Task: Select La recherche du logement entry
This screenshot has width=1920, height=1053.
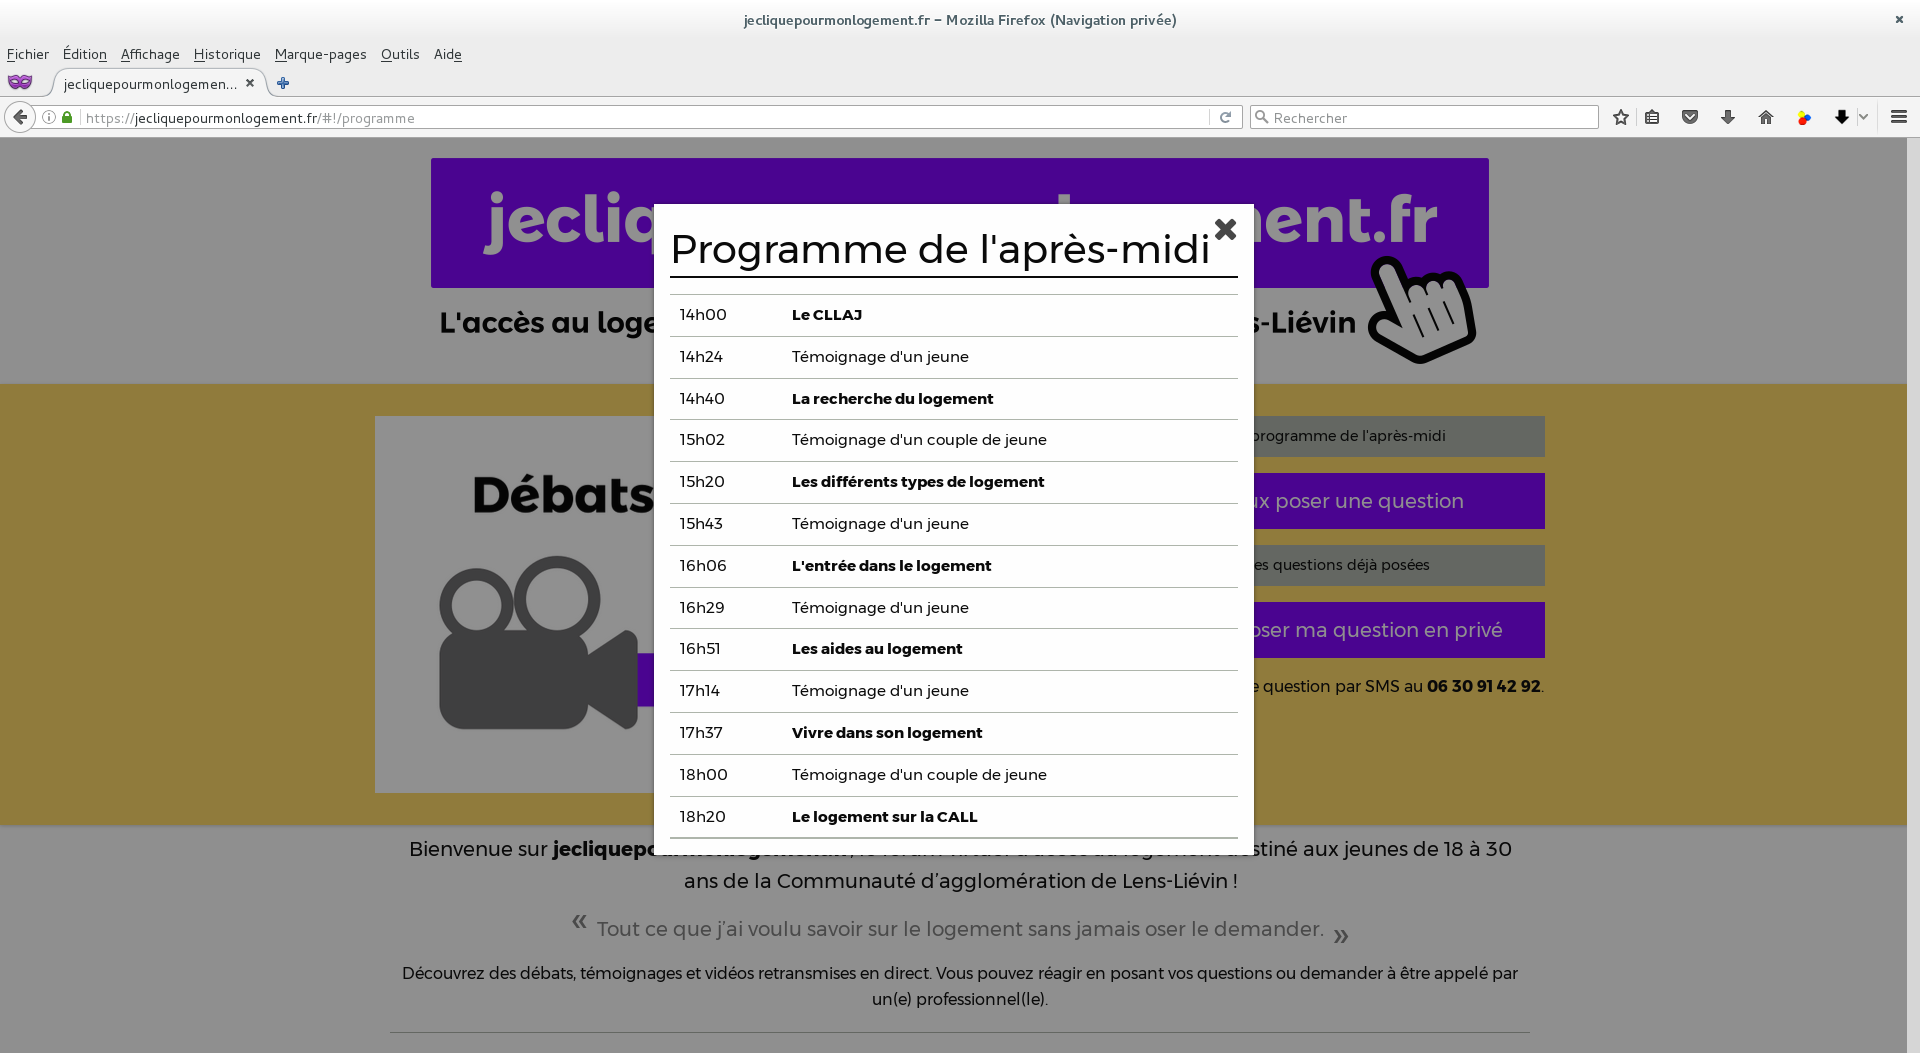Action: pos(954,399)
